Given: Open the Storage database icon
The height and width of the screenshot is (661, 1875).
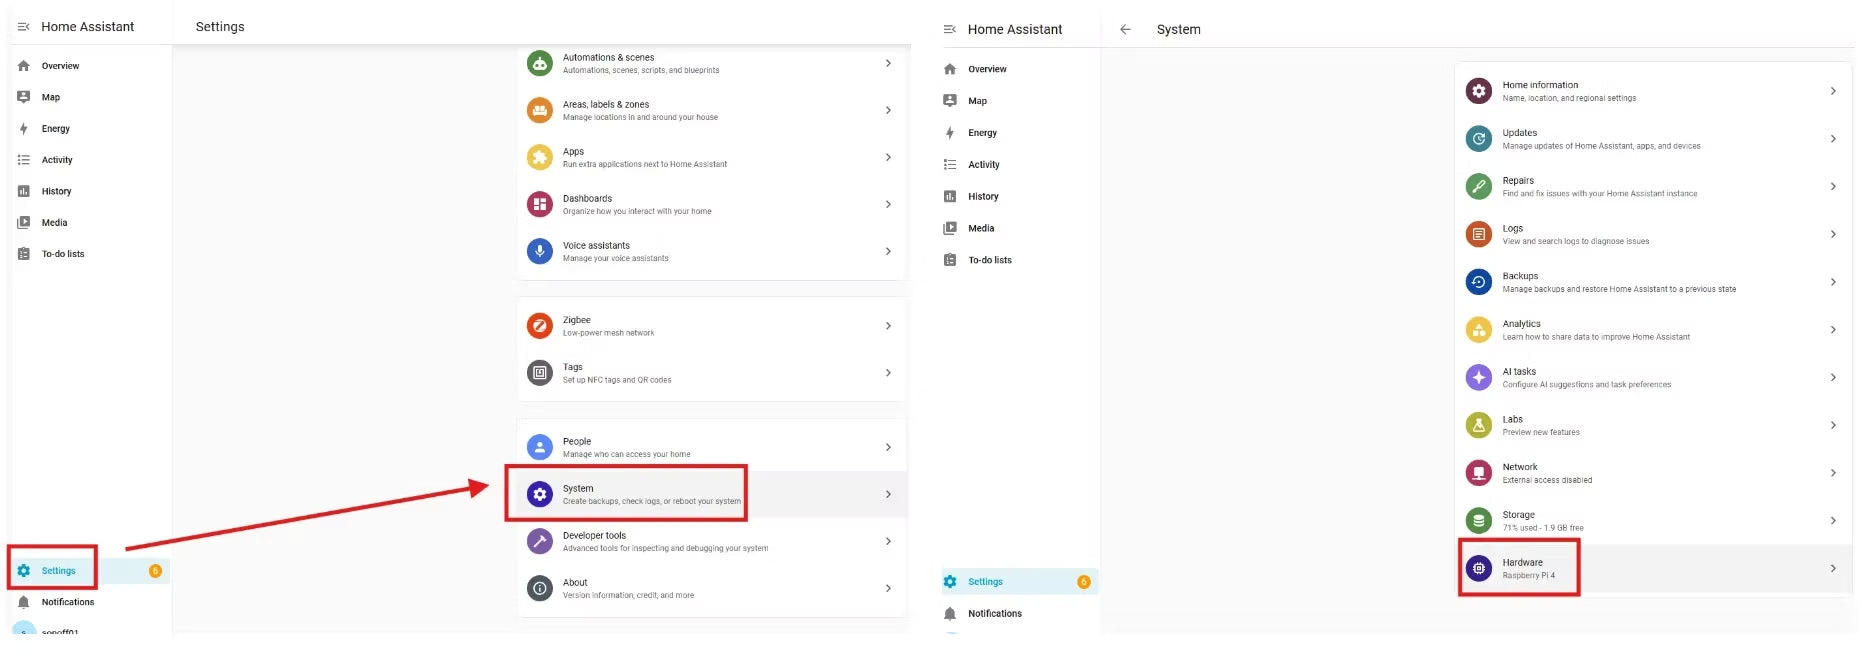Looking at the screenshot, I should point(1478,520).
